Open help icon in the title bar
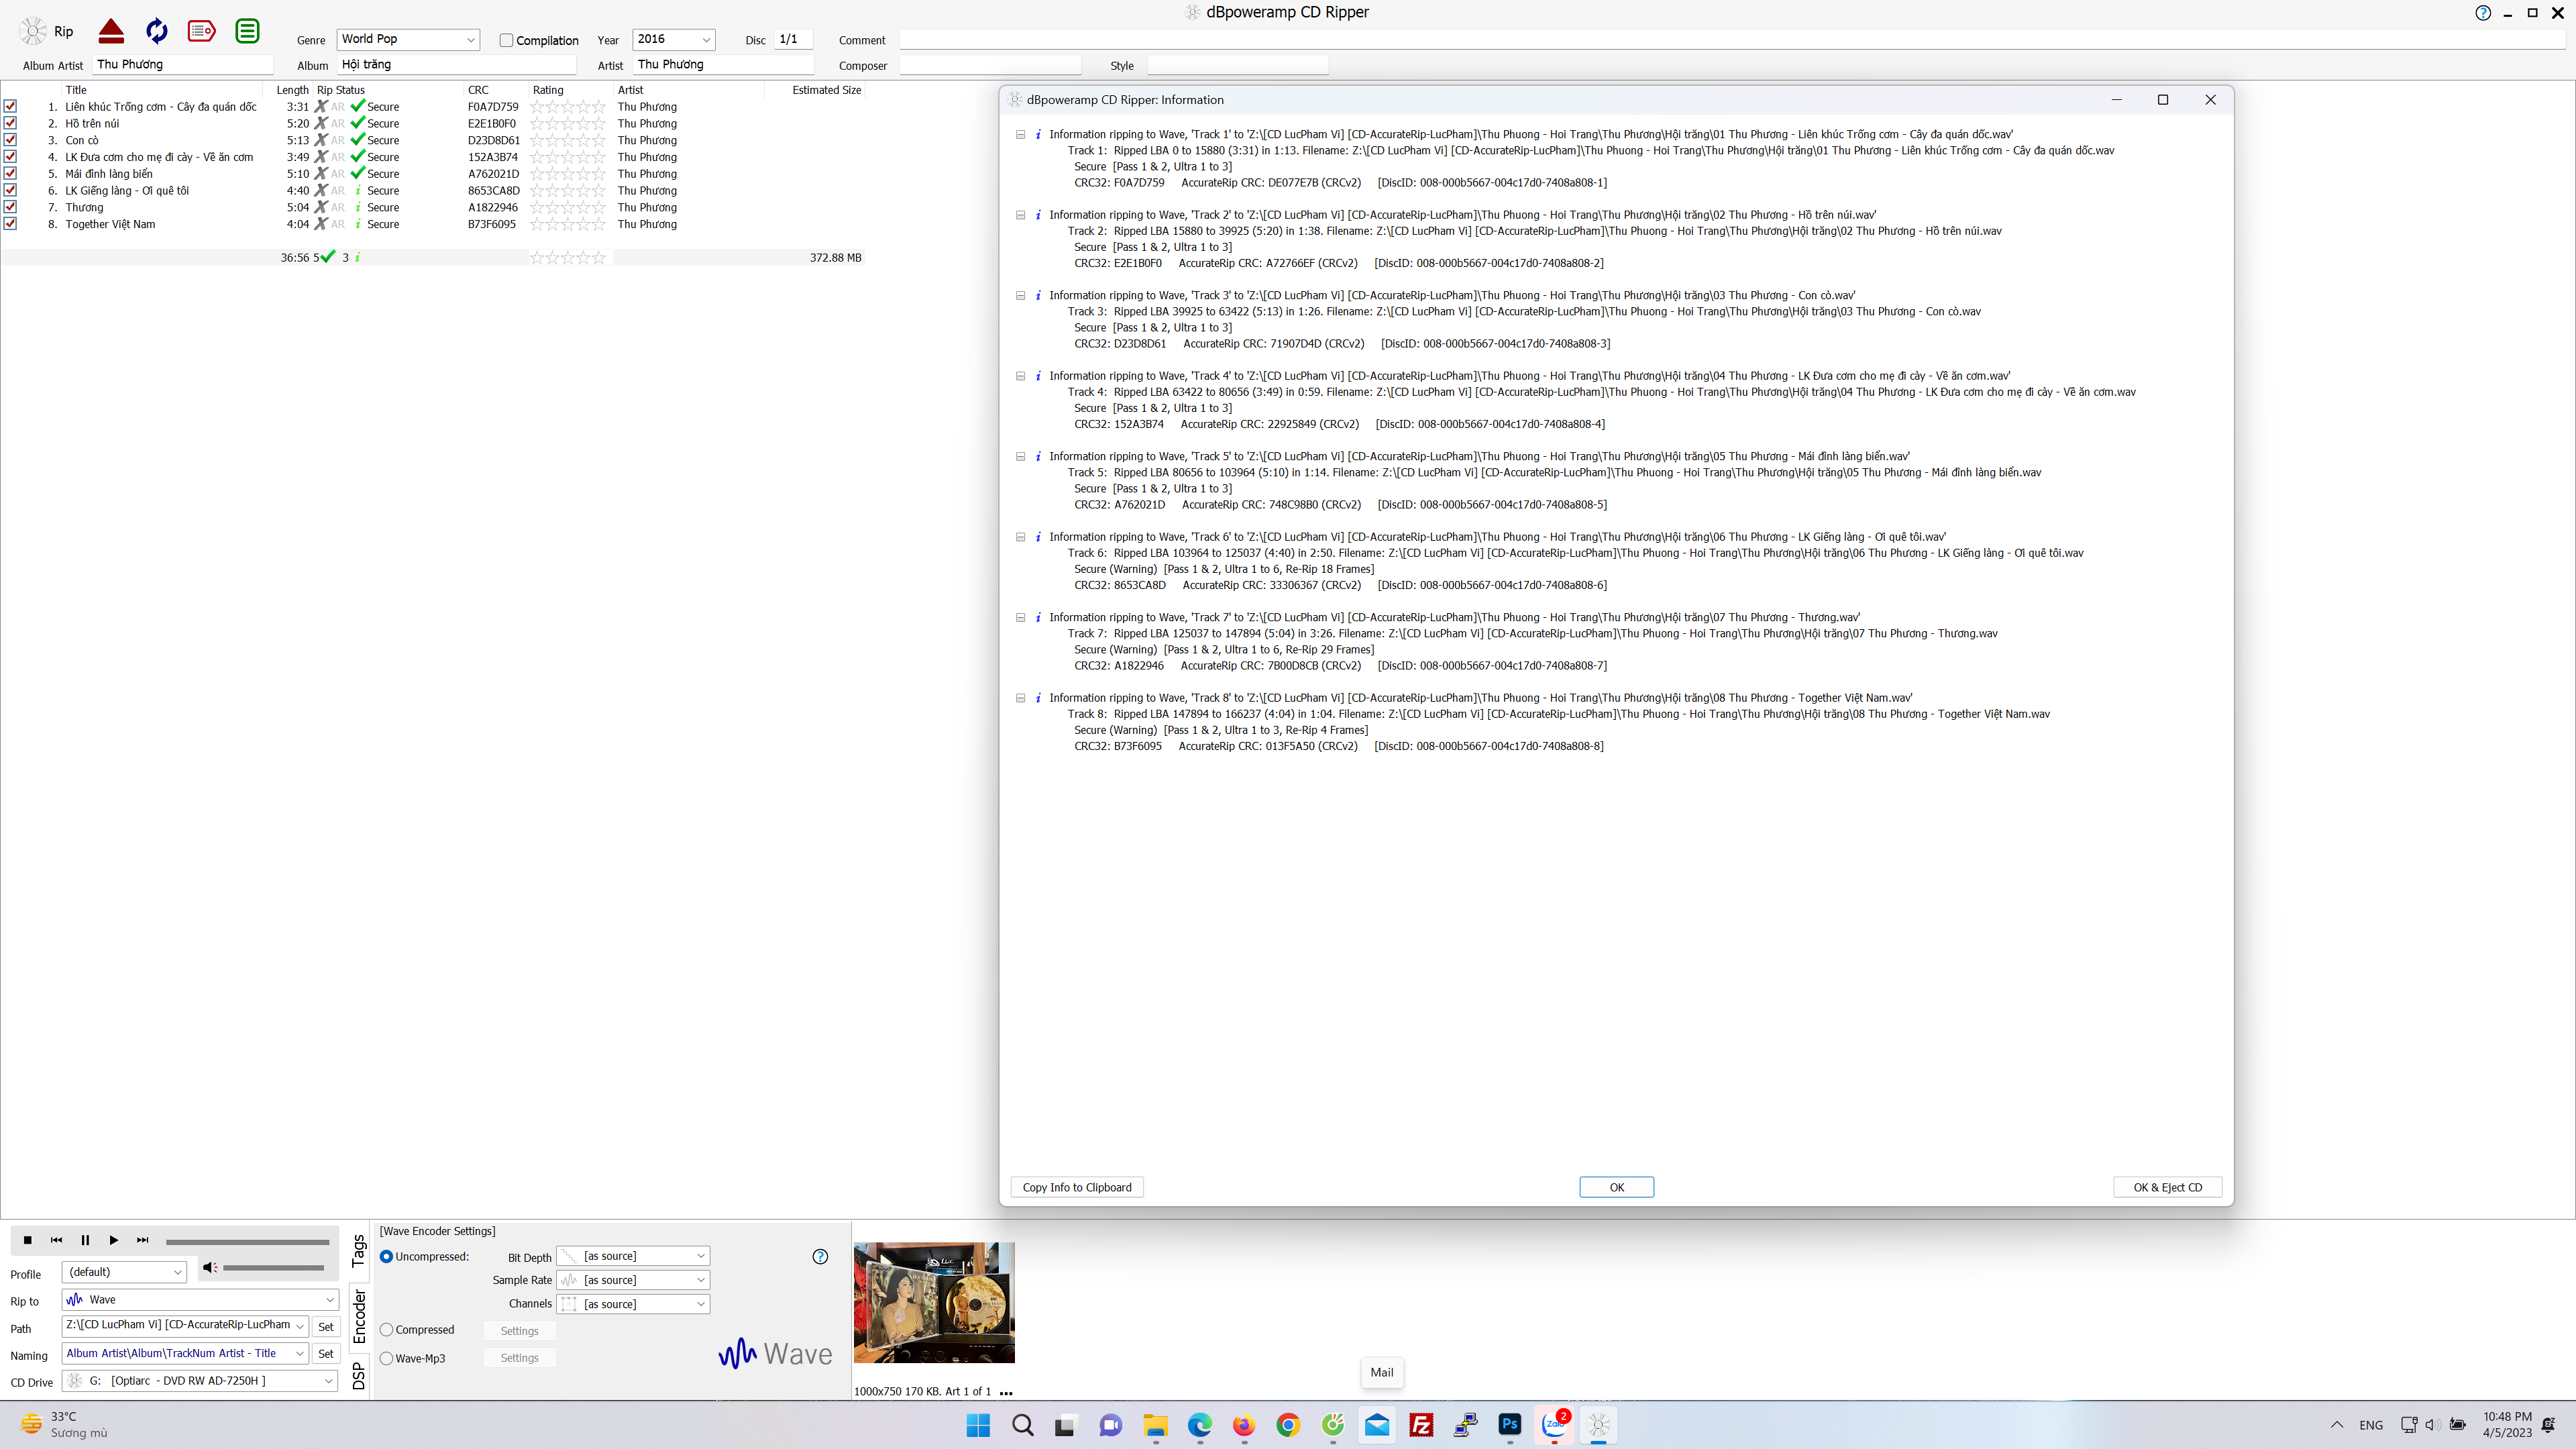2576x1449 pixels. (x=2483, y=13)
